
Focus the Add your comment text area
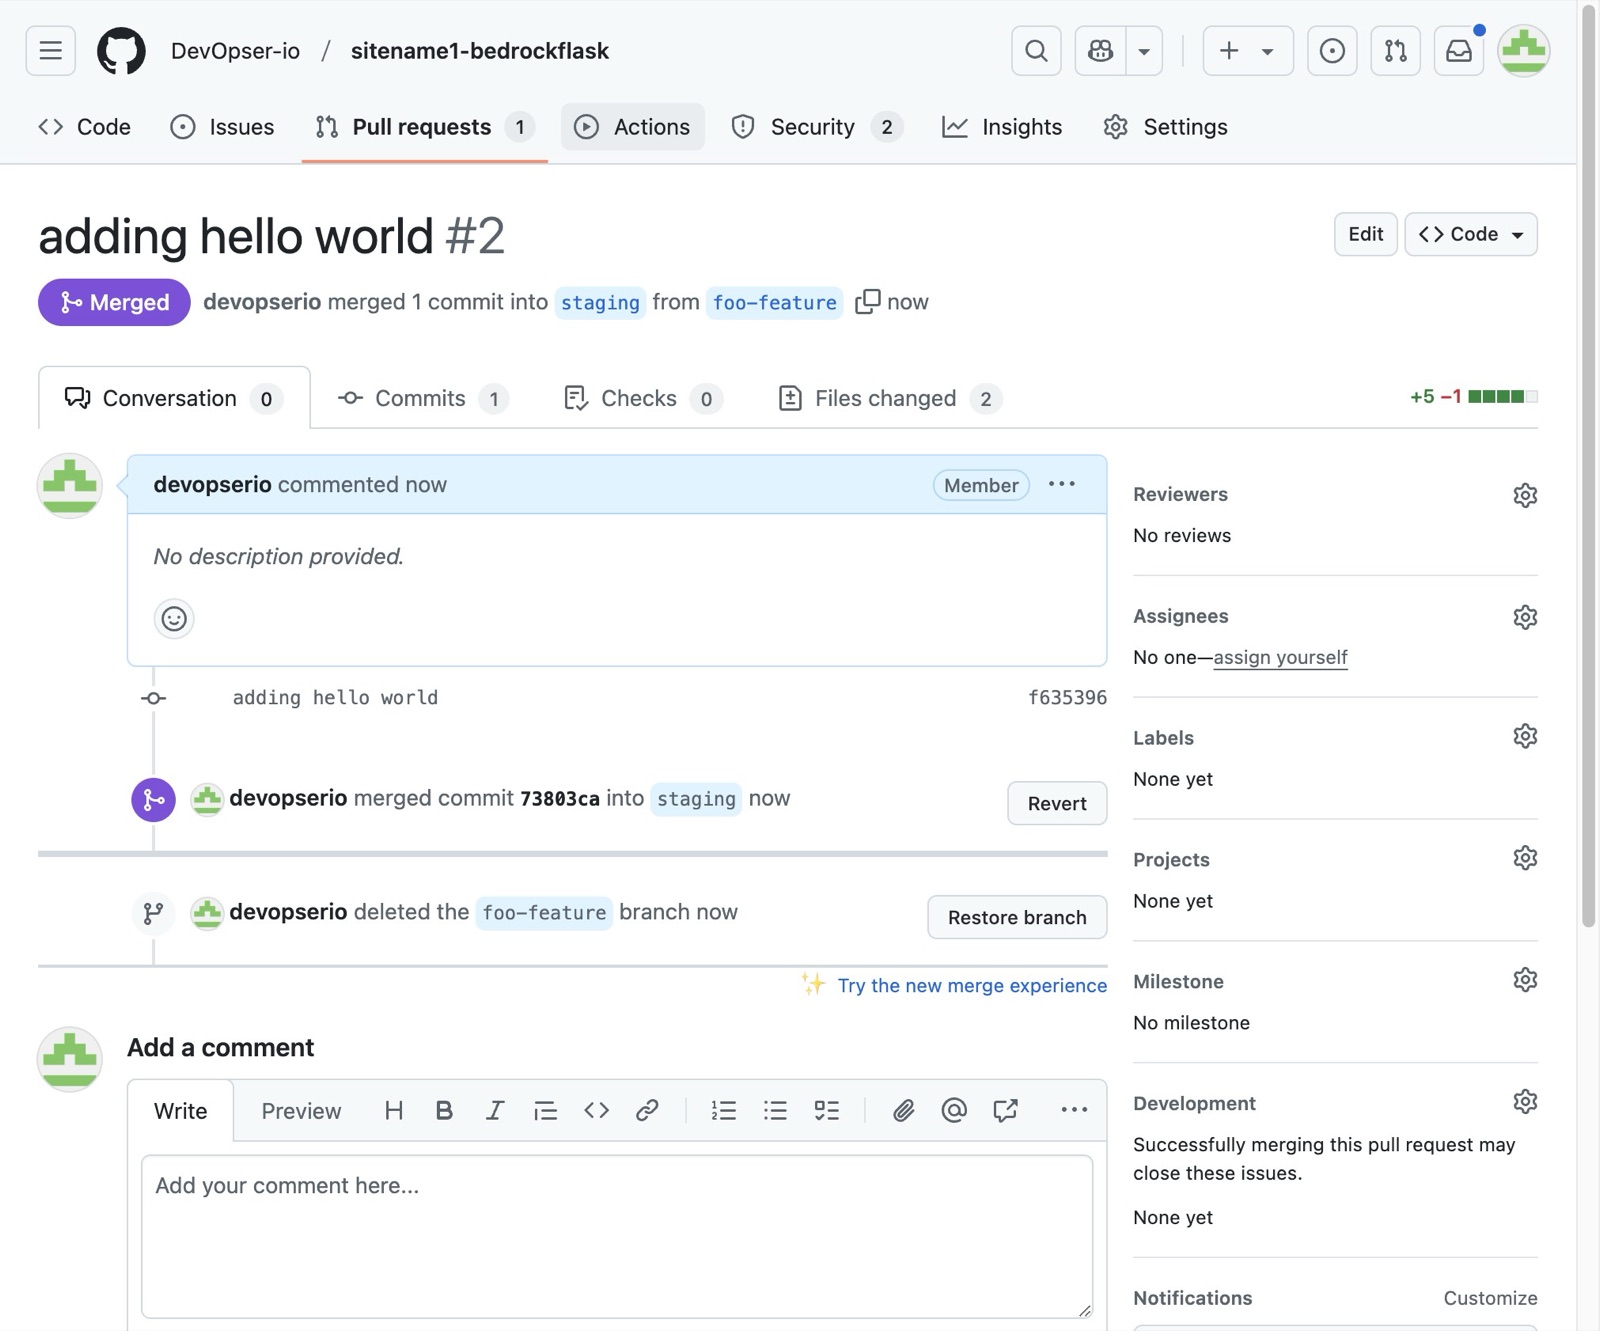pyautogui.click(x=617, y=1236)
